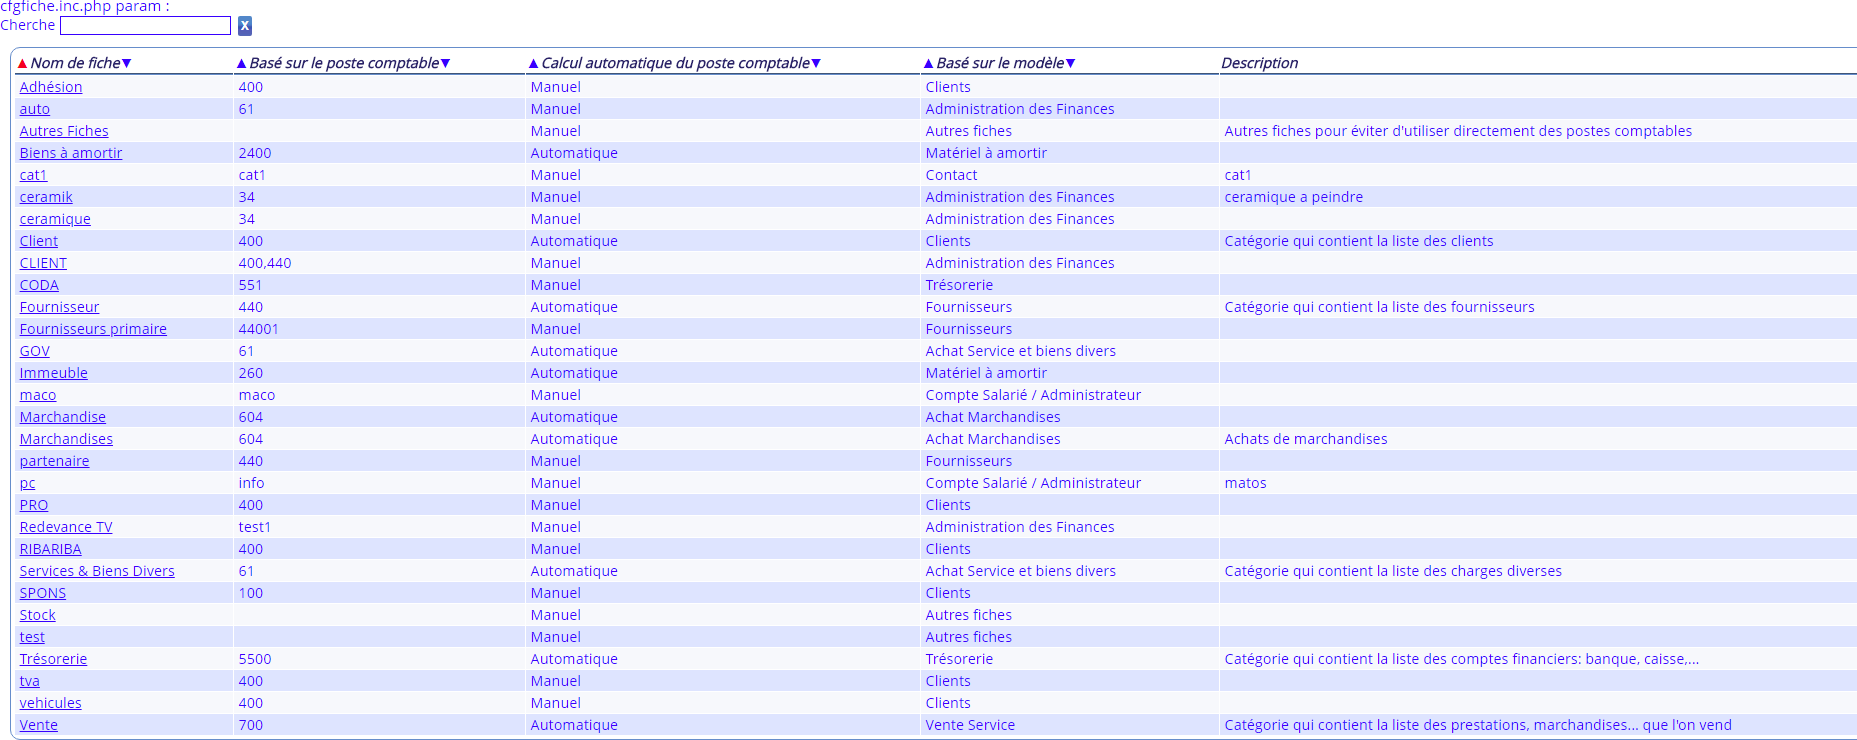1857x740 pixels.
Task: Open the Redevance TV link
Action: (x=66, y=527)
